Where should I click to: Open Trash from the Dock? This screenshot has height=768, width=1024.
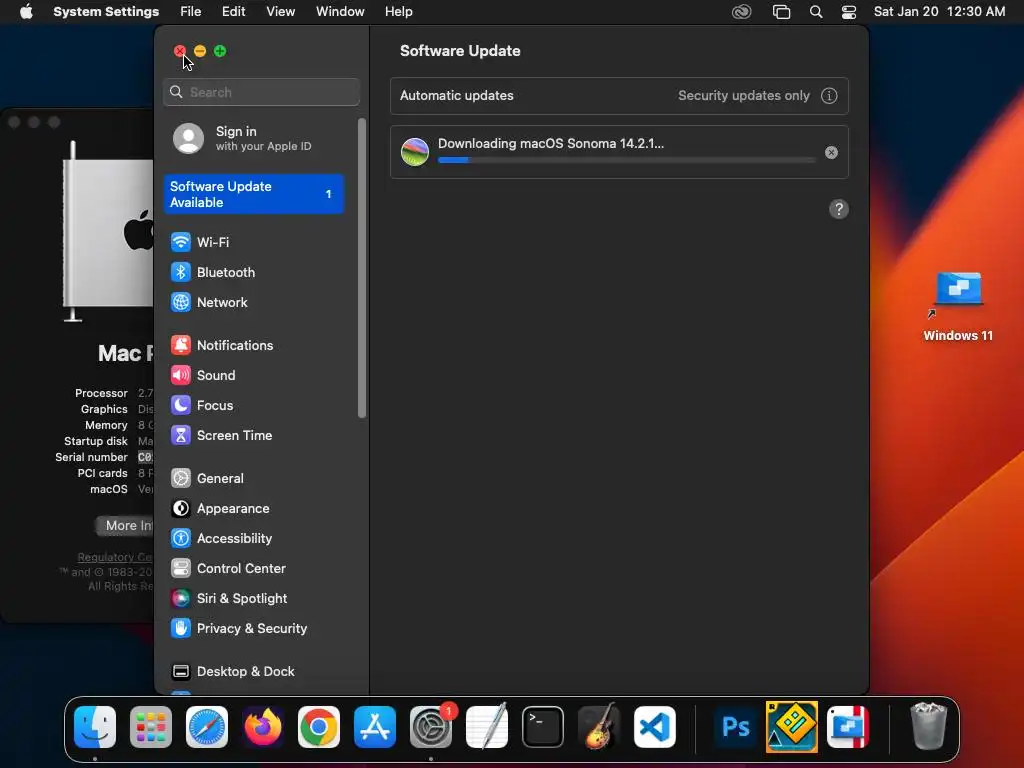coord(928,726)
